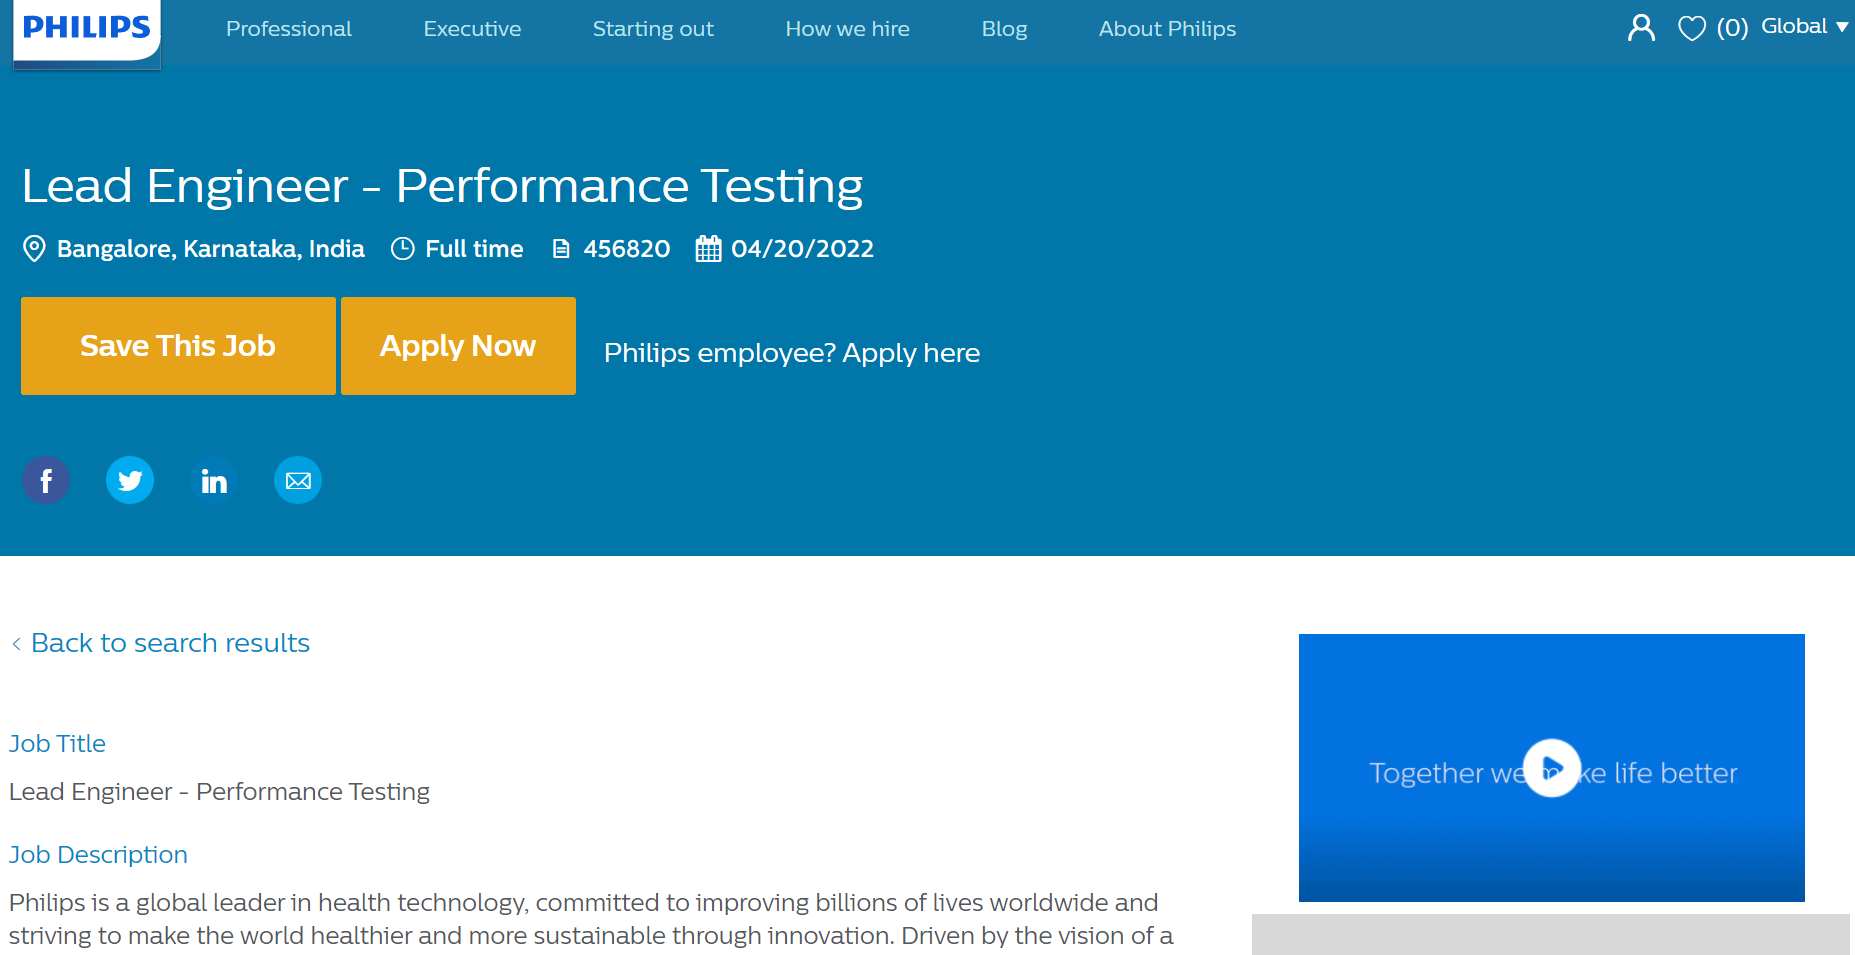Click job ID 456820
This screenshot has width=1855, height=955.
[627, 249]
